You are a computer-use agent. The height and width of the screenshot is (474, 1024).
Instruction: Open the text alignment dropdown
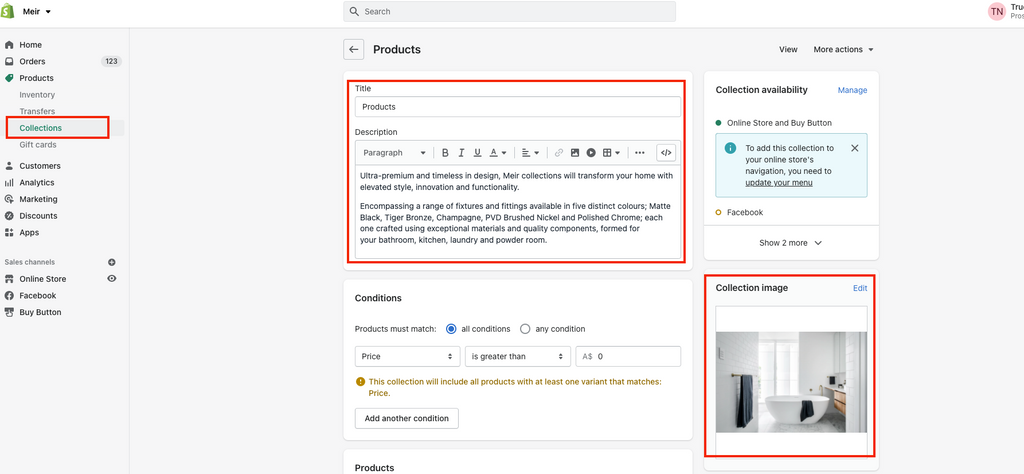(x=530, y=153)
